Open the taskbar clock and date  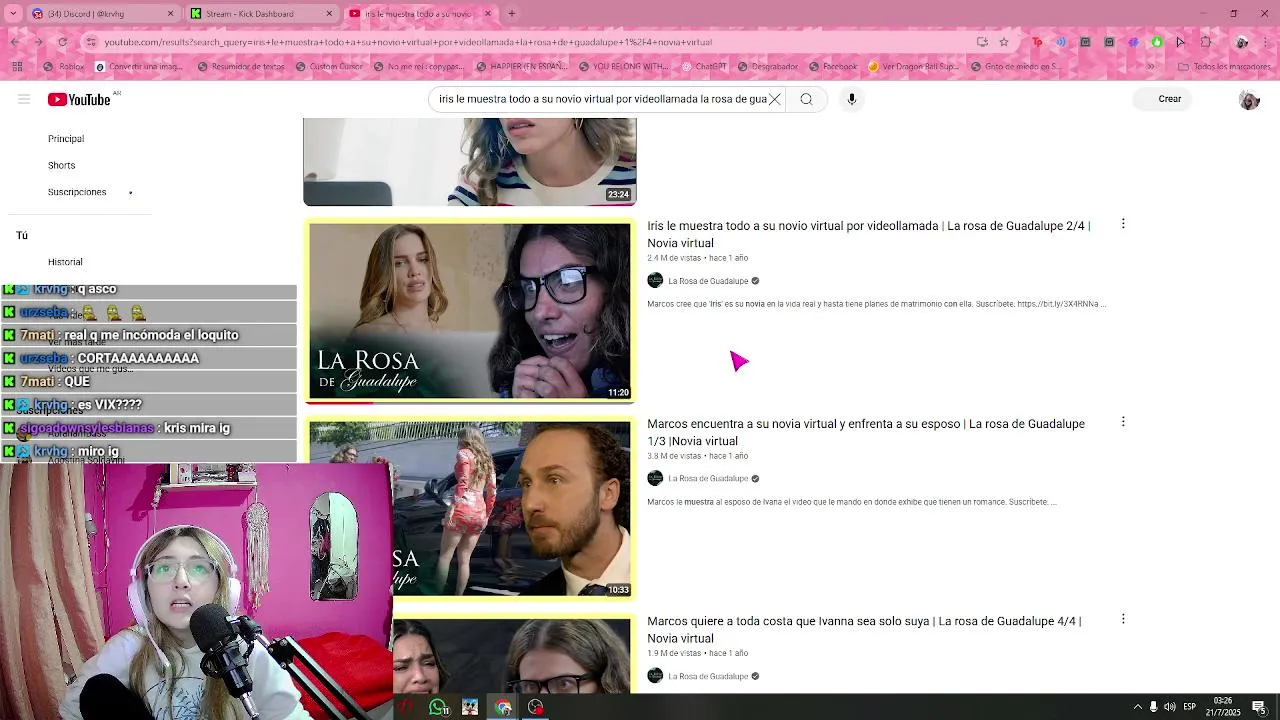click(1223, 707)
